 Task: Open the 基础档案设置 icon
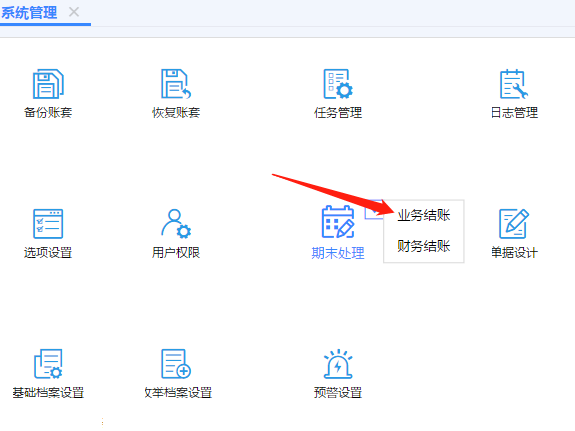pos(48,364)
